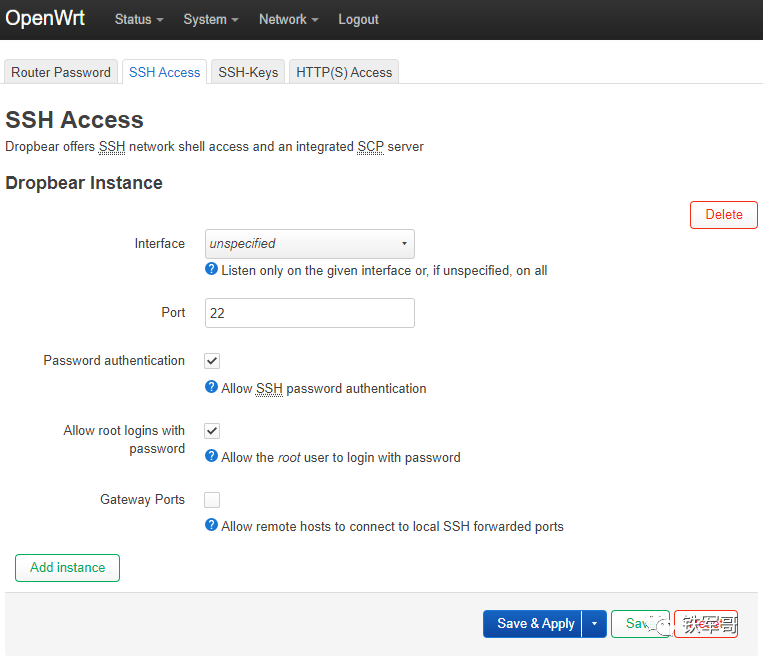Click the help icon next to Gateway Ports description
The width and height of the screenshot is (763, 658).
(211, 525)
